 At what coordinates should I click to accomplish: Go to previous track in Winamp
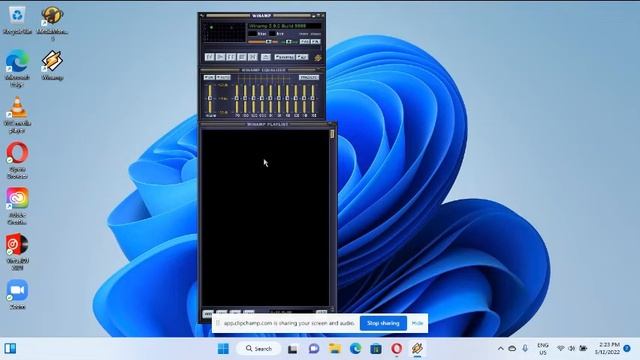(x=209, y=57)
